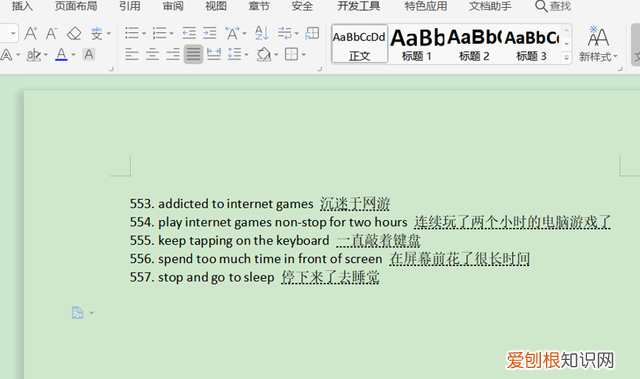Open the text effects dropdown arrow
This screenshot has height=379, width=640.
pos(18,55)
